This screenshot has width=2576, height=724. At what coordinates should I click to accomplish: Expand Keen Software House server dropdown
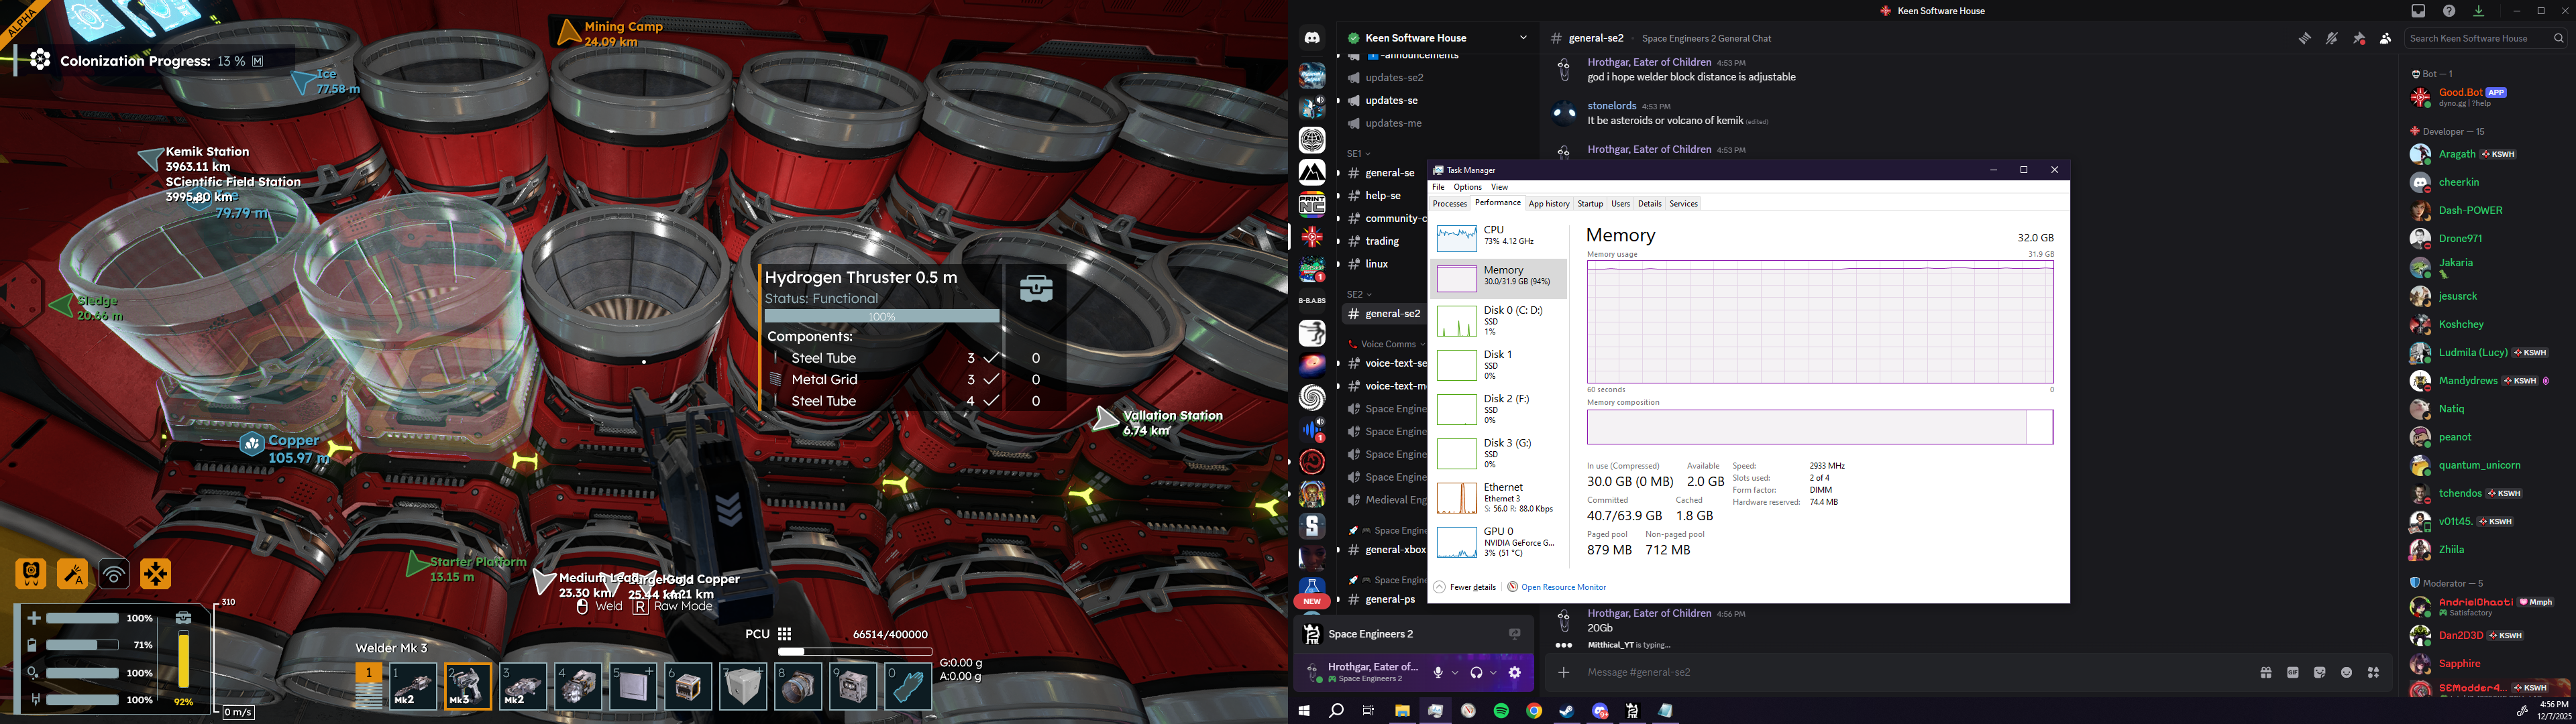pyautogui.click(x=1523, y=38)
